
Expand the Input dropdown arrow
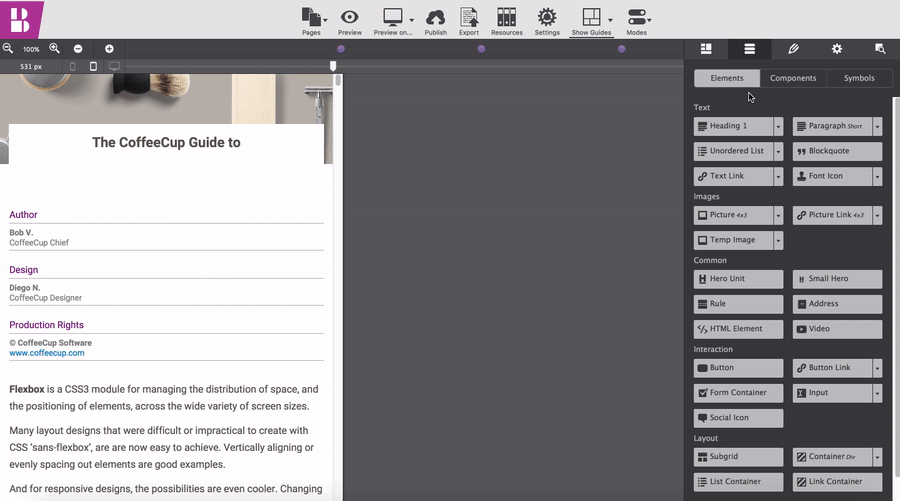877,393
